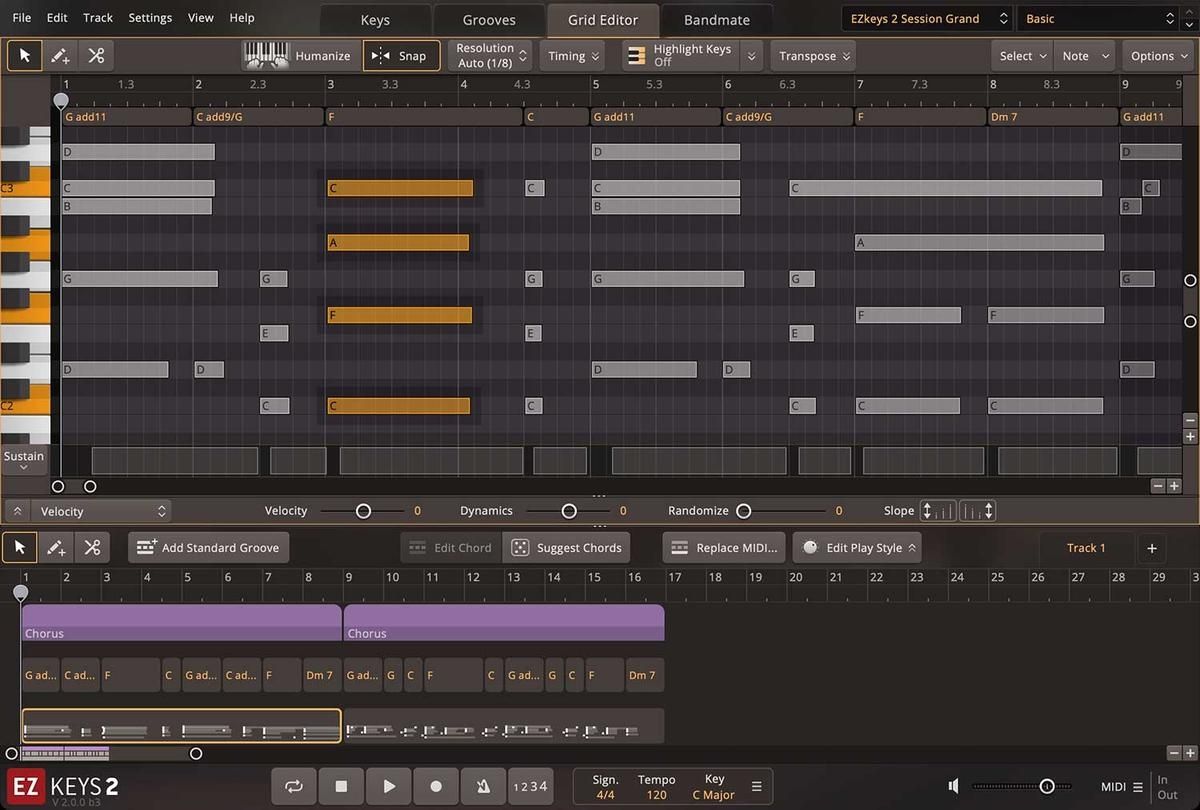1200x810 pixels.
Task: Click the speaker volume icon
Action: (x=954, y=787)
